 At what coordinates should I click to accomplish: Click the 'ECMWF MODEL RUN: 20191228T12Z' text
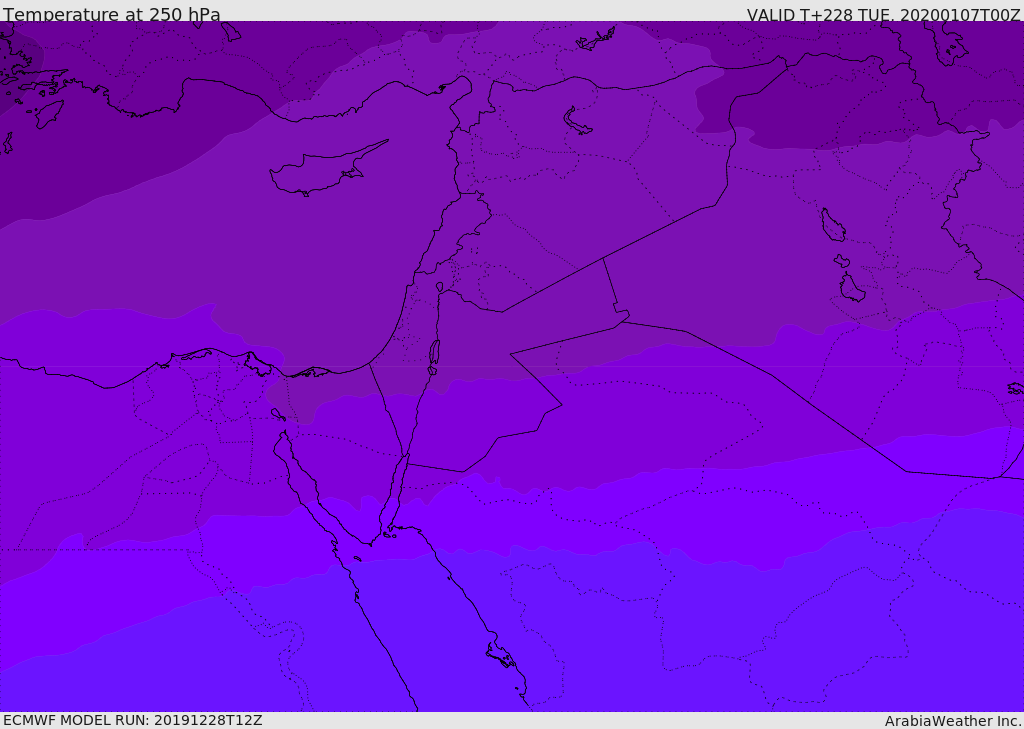tap(133, 720)
